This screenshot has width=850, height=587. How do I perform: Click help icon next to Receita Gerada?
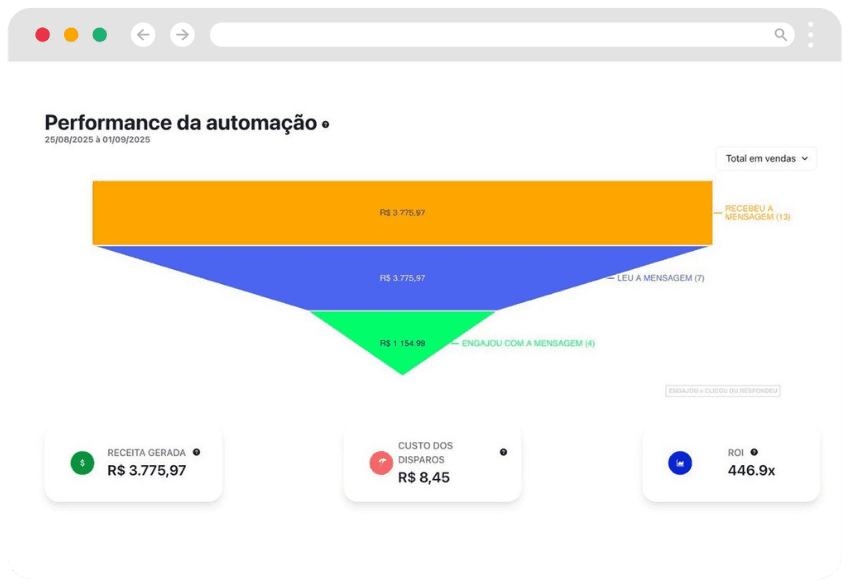point(196,452)
